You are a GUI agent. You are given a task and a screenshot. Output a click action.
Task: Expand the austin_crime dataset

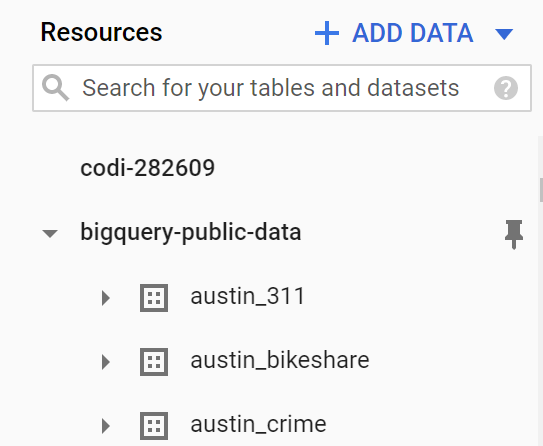(106, 426)
